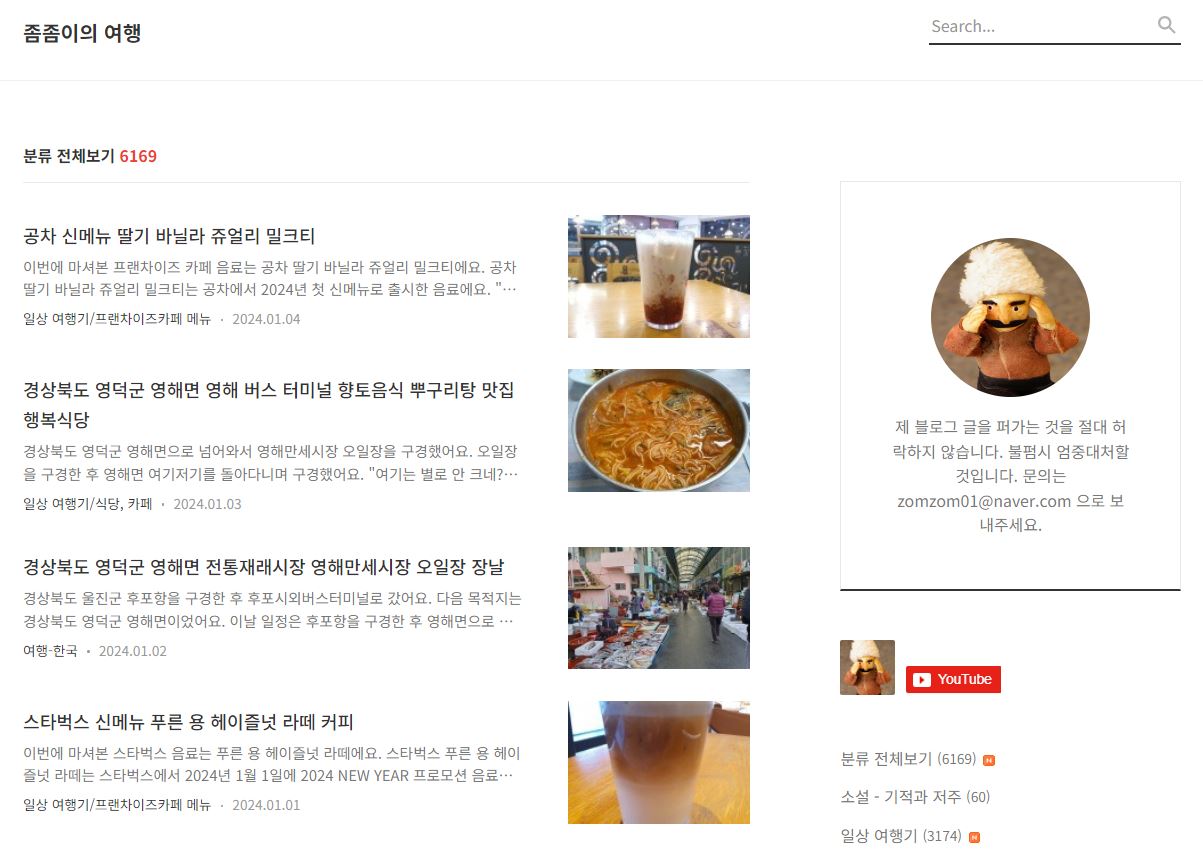
Task: Open the YouTube button in sidebar
Action: tap(953, 679)
